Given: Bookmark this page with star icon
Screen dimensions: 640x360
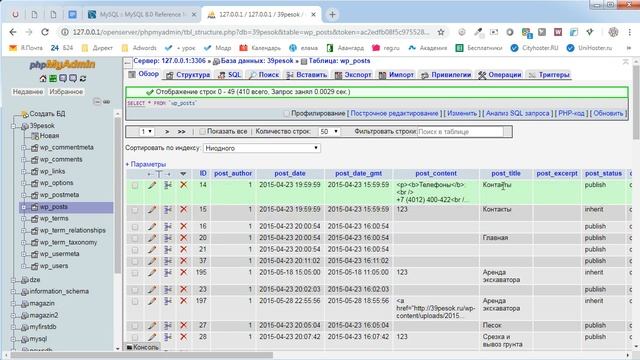Looking at the screenshot, I should (441, 32).
